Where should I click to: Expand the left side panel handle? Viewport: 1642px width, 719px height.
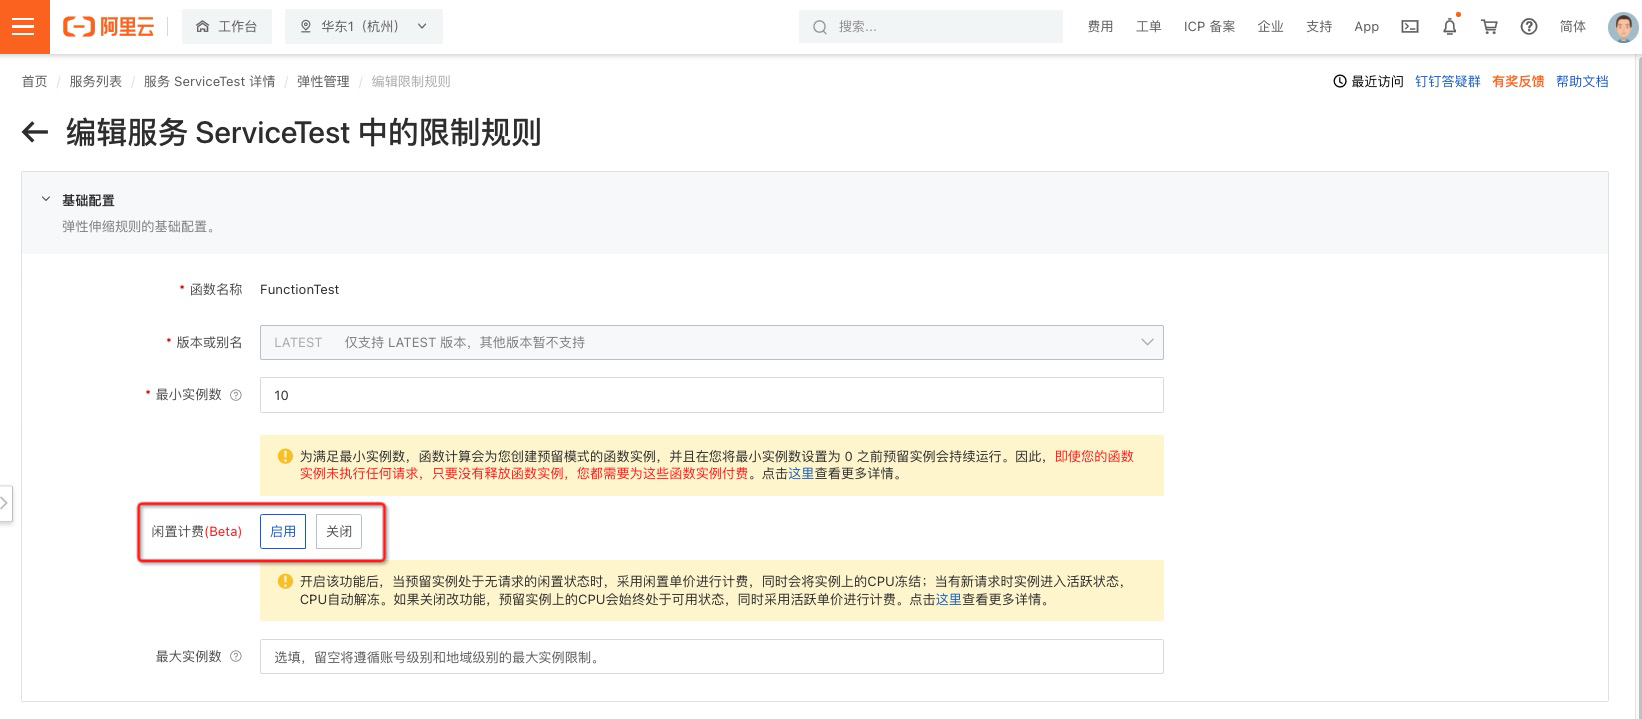point(5,503)
